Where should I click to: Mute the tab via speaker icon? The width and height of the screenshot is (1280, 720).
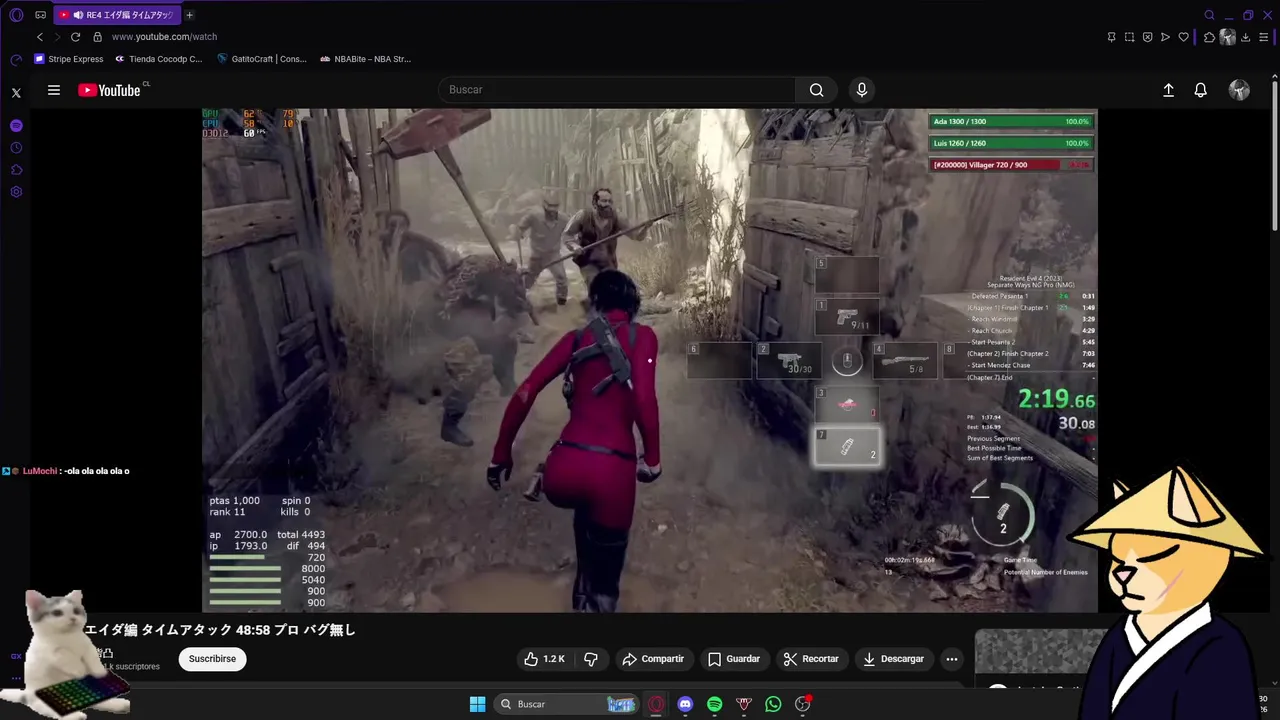click(x=77, y=15)
